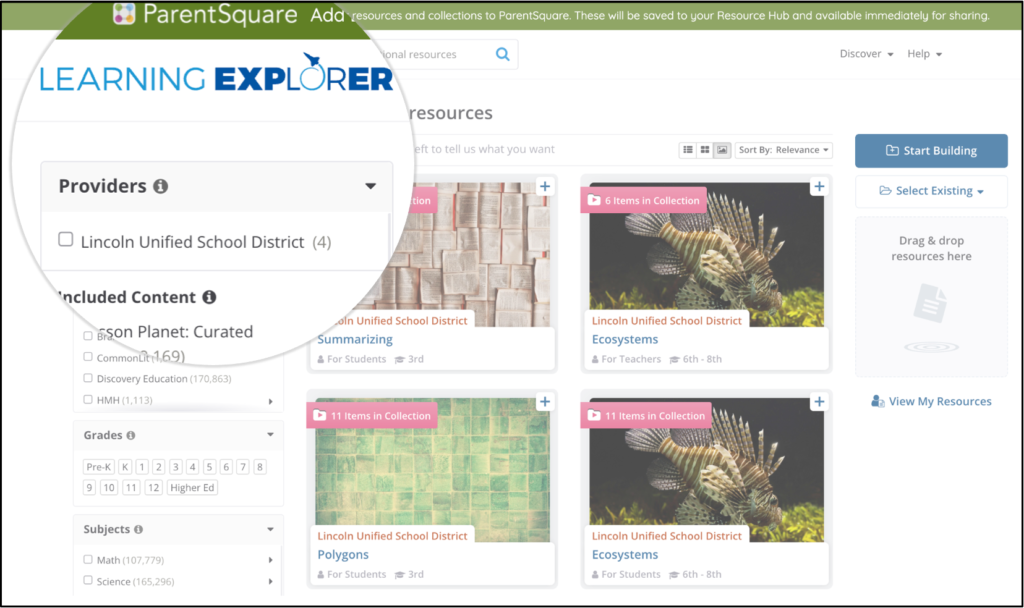The width and height of the screenshot is (1024, 608).
Task: Toggle grade 11 filter
Action: point(131,488)
